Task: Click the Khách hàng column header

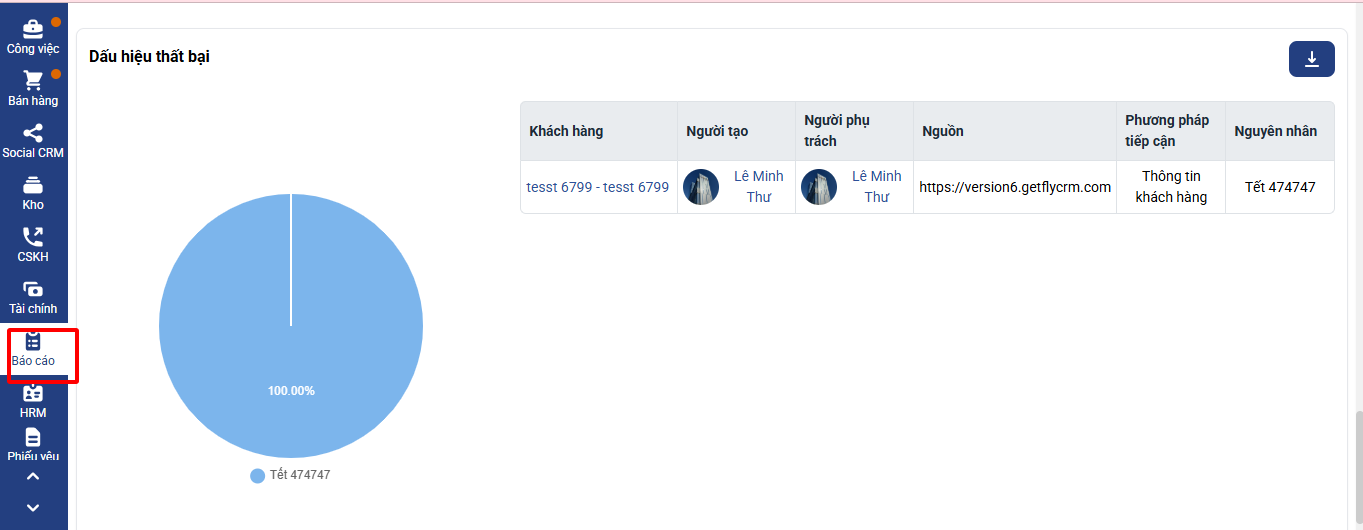Action: tap(566, 131)
